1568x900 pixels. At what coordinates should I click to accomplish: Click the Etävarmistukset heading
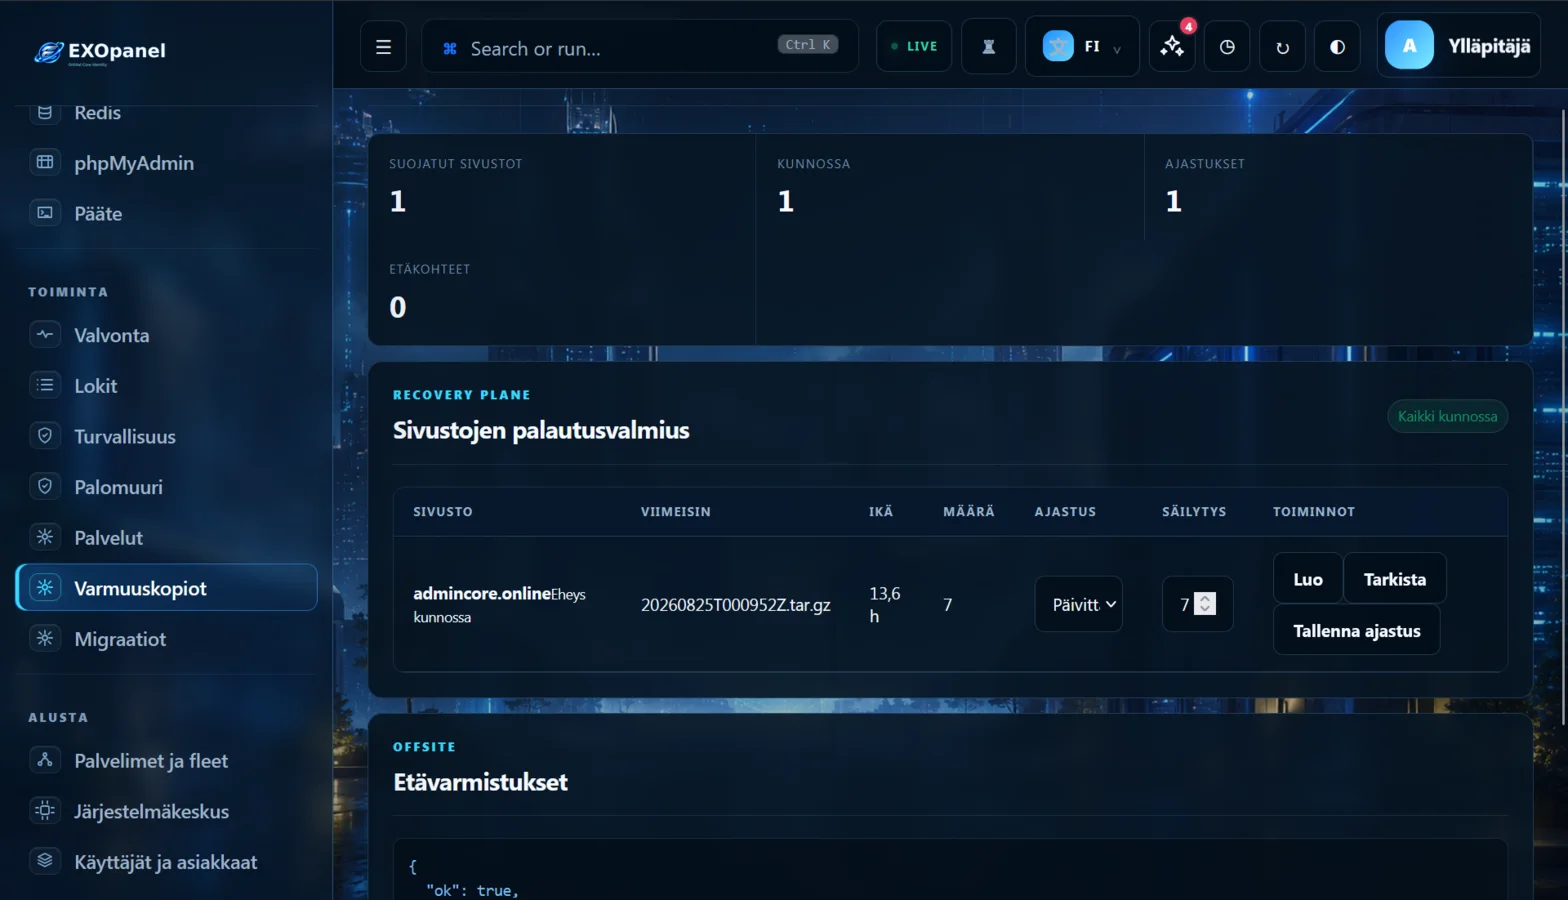480,782
